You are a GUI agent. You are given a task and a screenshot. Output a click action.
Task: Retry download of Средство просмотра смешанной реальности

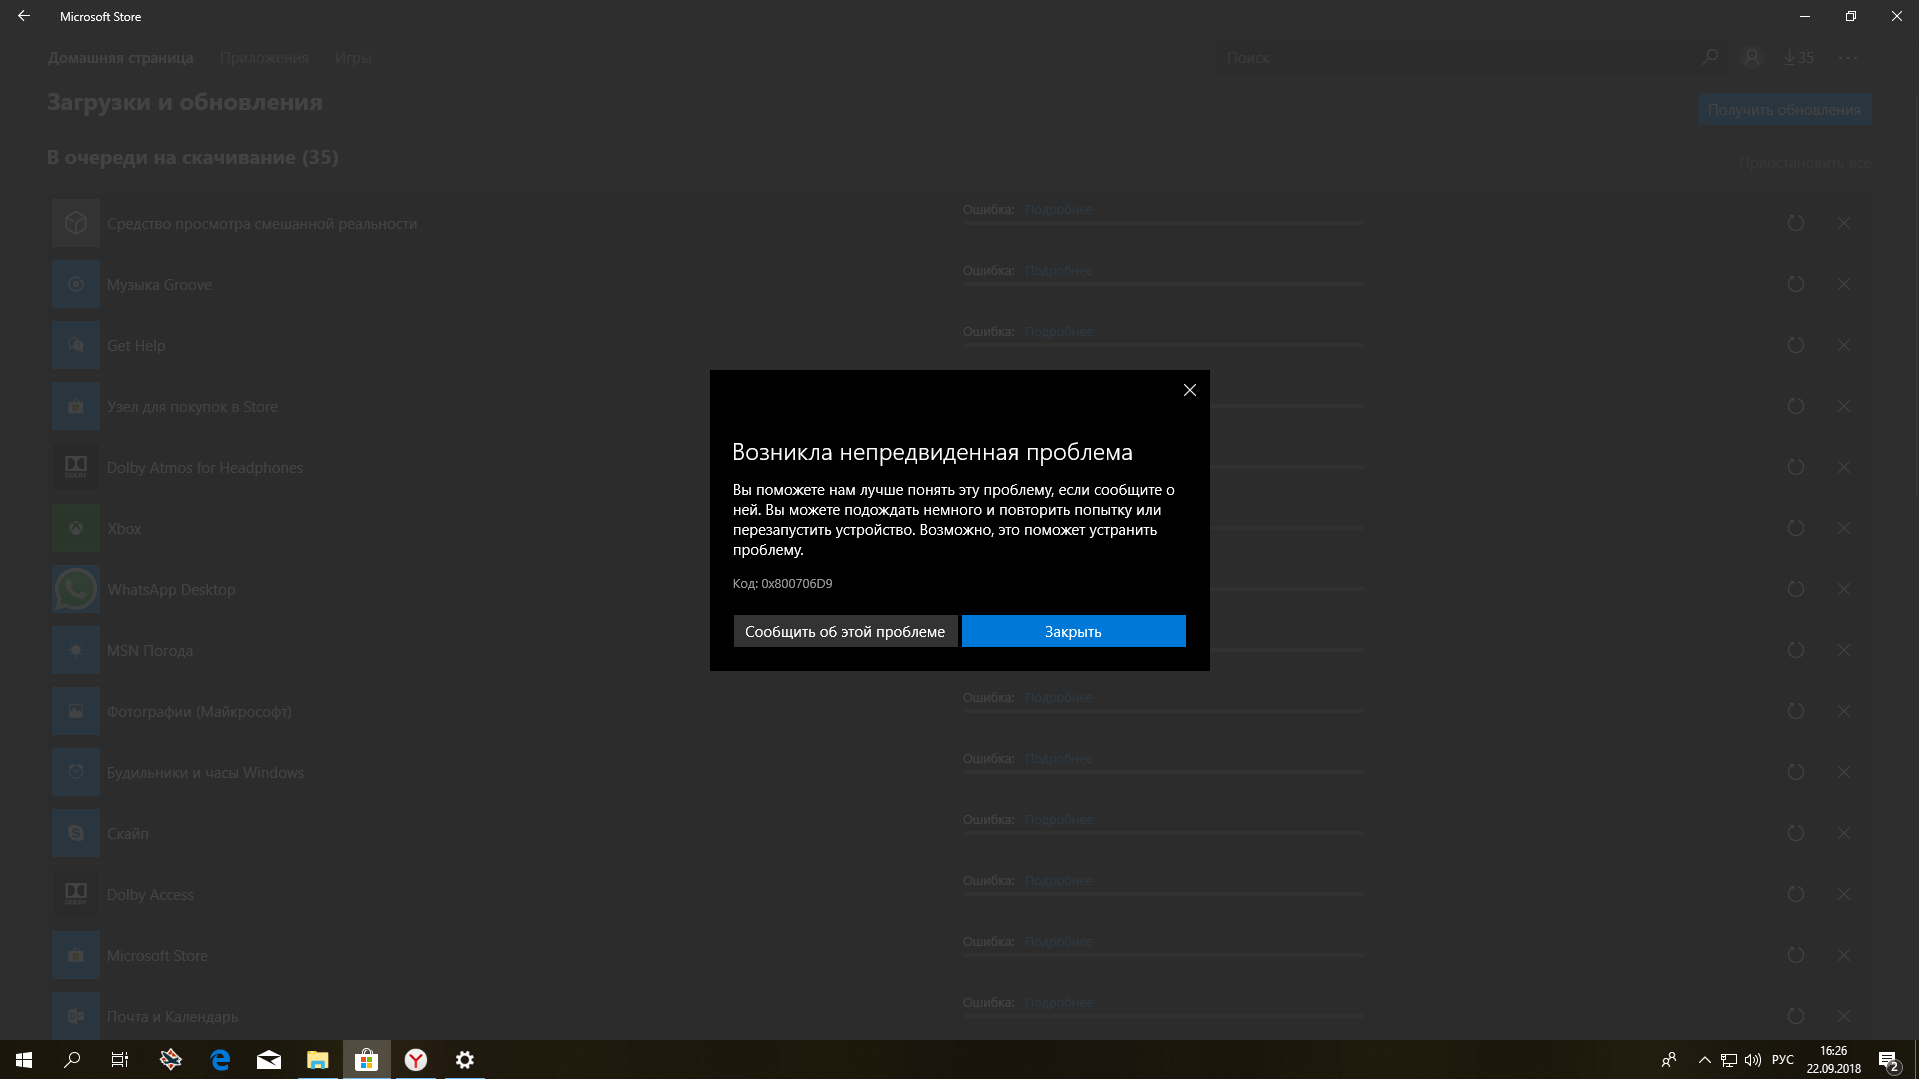pyautogui.click(x=1795, y=223)
